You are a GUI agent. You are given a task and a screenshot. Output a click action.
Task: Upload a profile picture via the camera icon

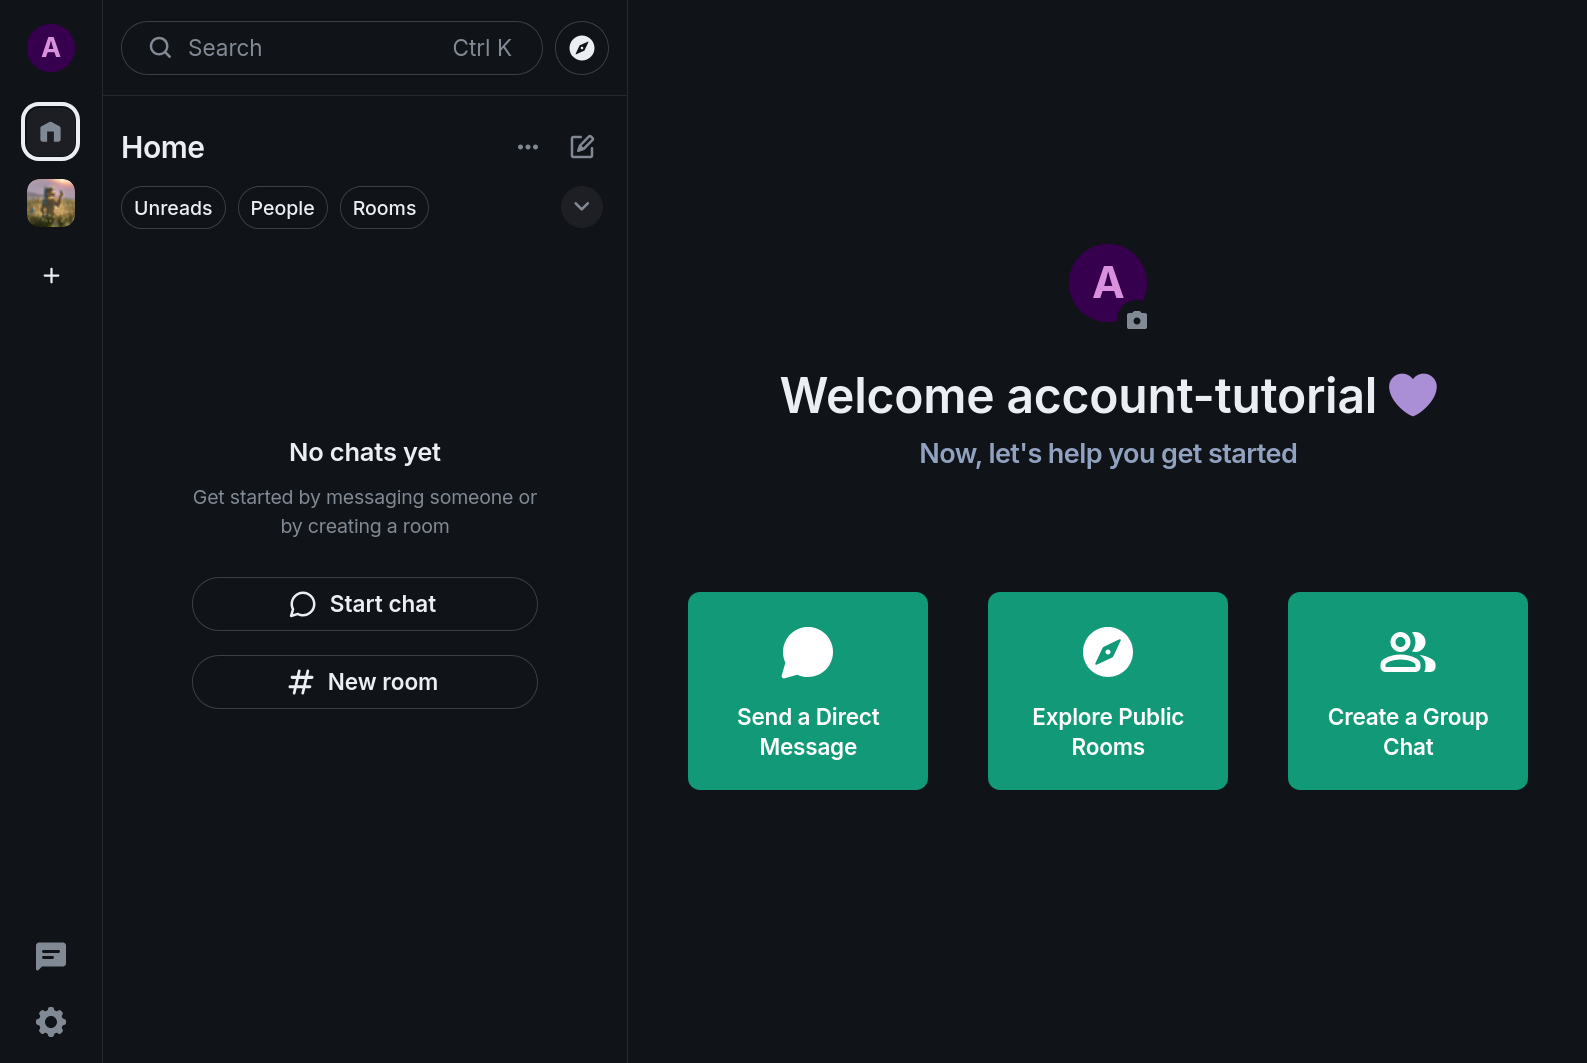point(1136,320)
